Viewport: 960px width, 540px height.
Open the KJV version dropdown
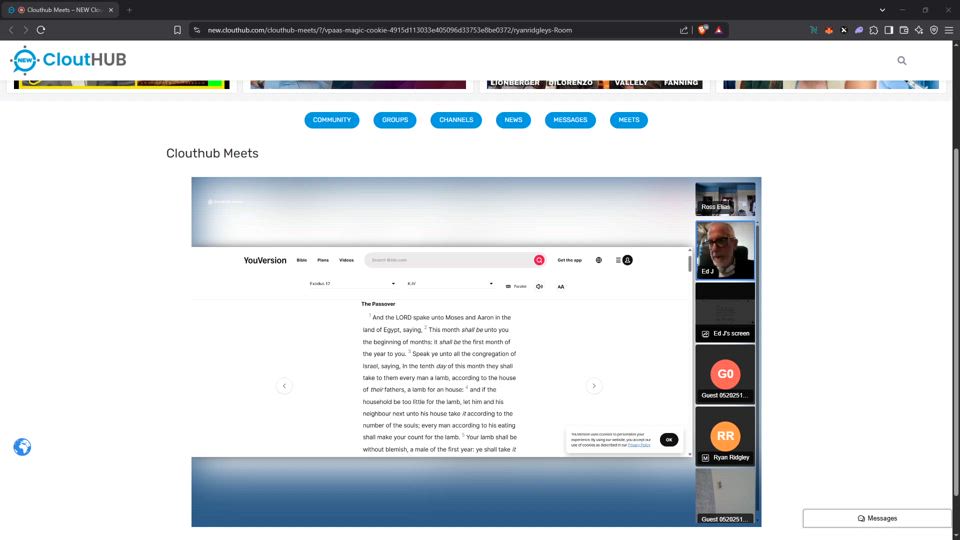click(x=450, y=284)
